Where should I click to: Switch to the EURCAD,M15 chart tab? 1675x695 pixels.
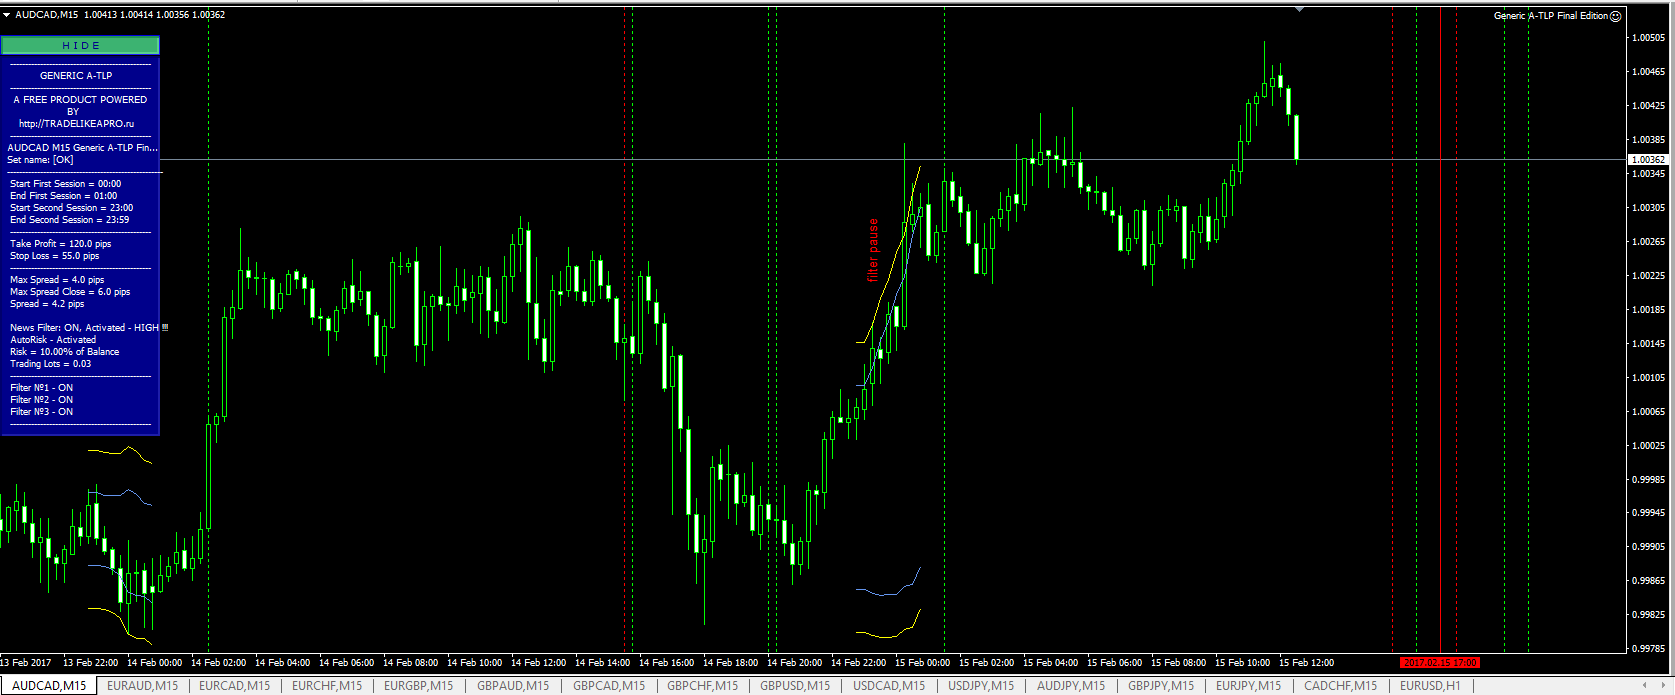click(x=234, y=686)
